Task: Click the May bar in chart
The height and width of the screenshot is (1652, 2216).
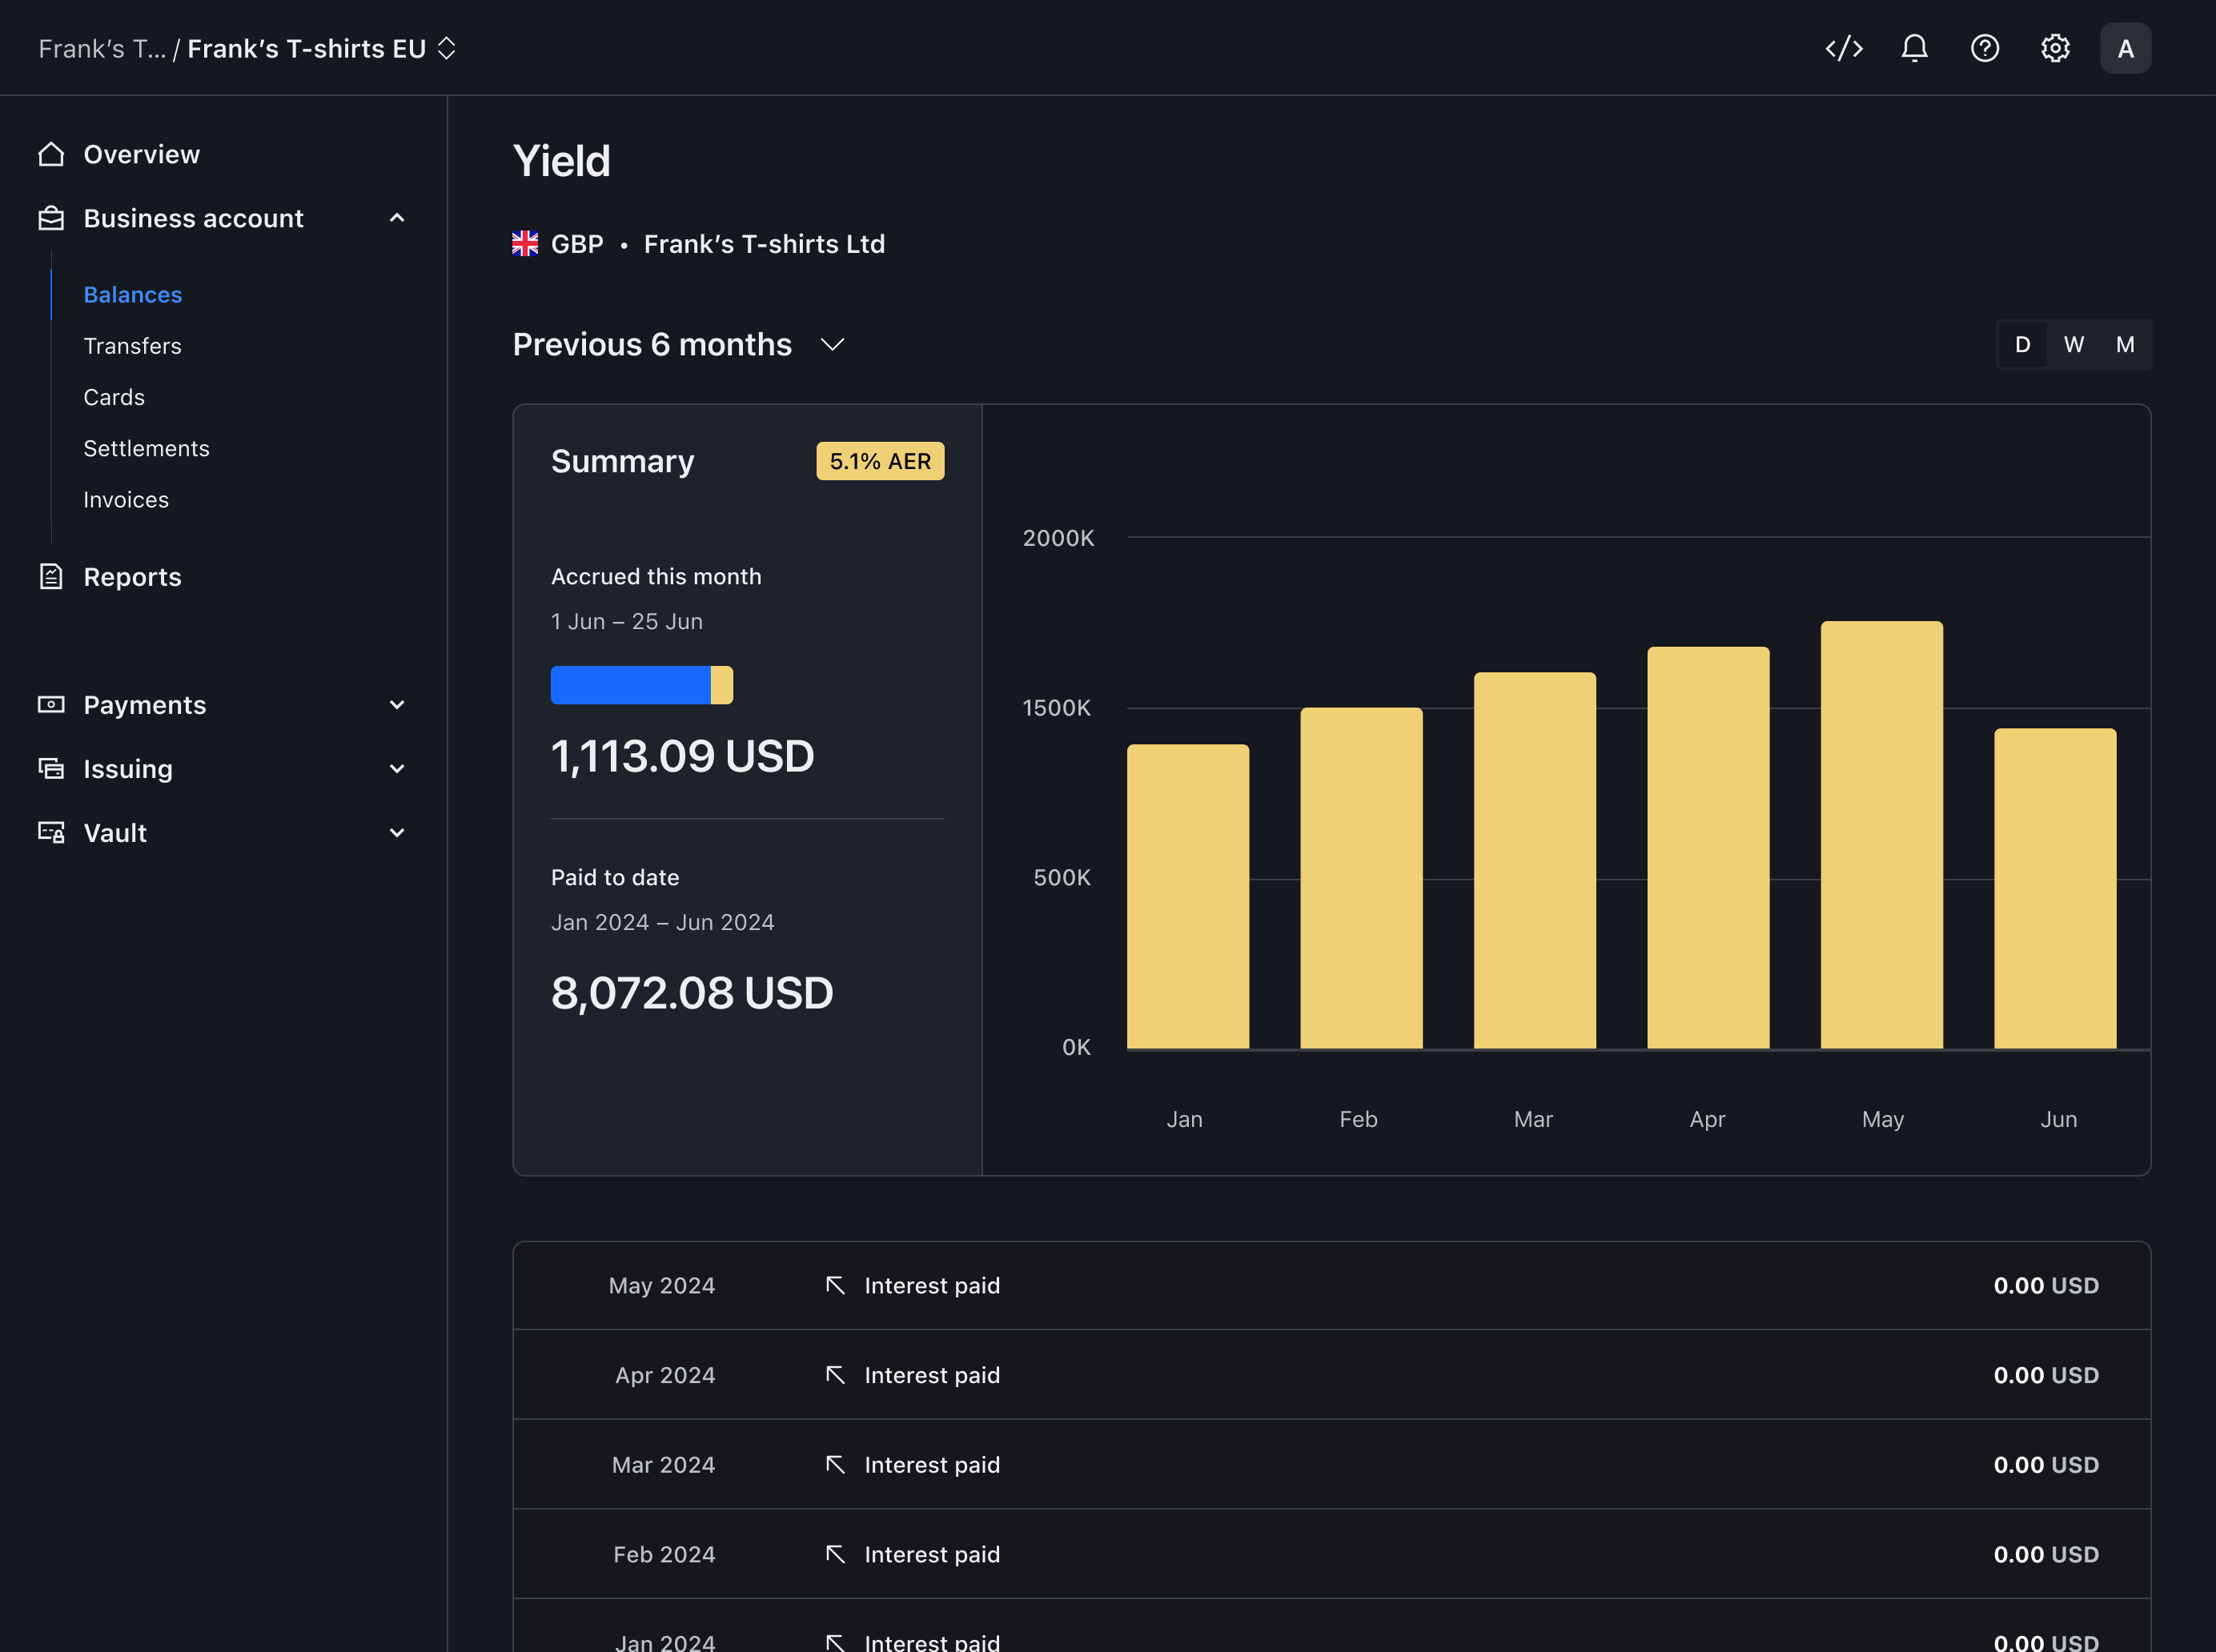Action: pyautogui.click(x=1881, y=835)
